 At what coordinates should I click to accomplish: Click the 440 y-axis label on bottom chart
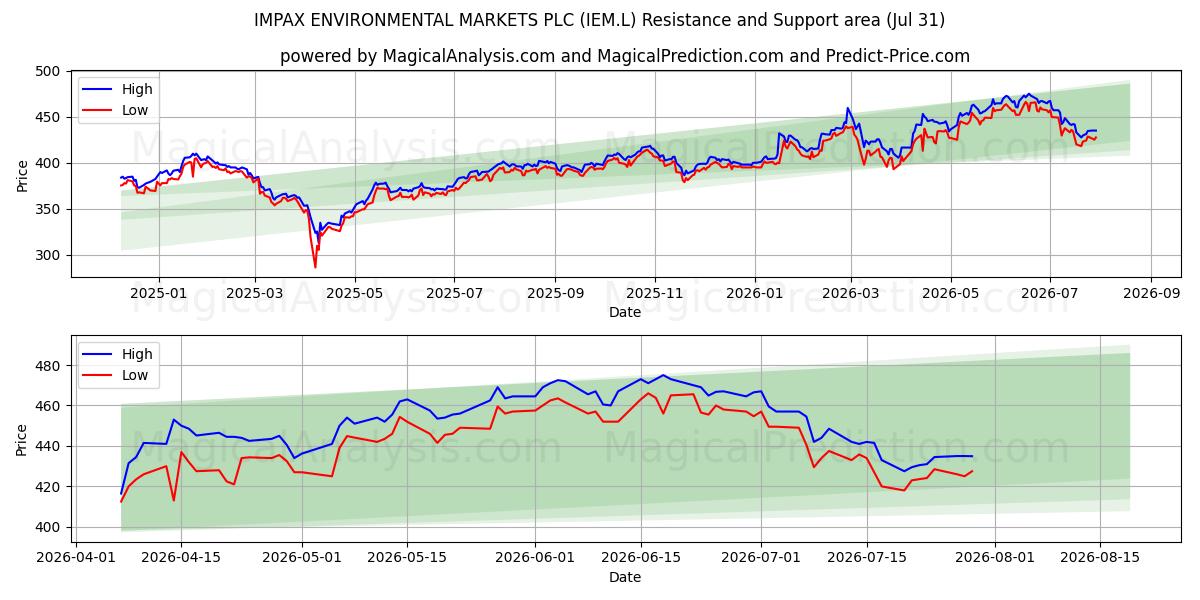(x=49, y=447)
